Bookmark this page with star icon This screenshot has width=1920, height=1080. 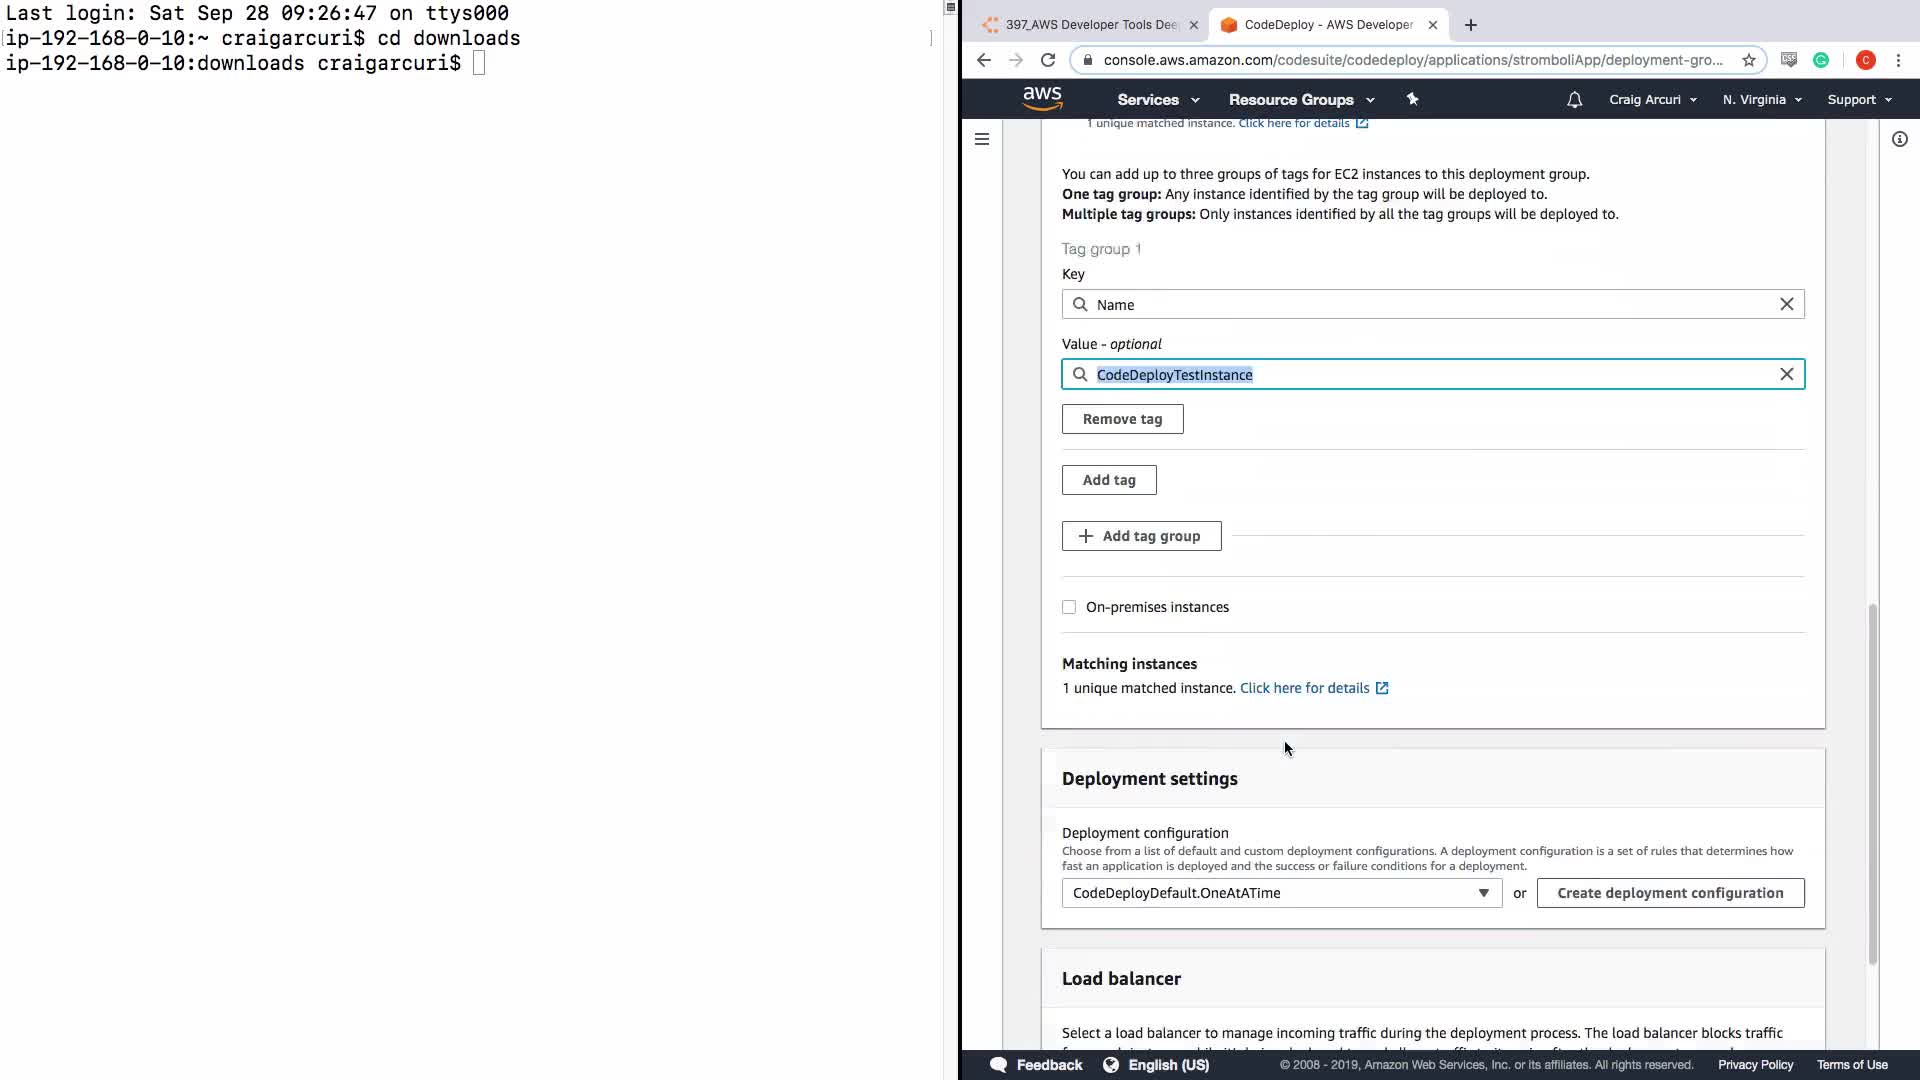1748,60
